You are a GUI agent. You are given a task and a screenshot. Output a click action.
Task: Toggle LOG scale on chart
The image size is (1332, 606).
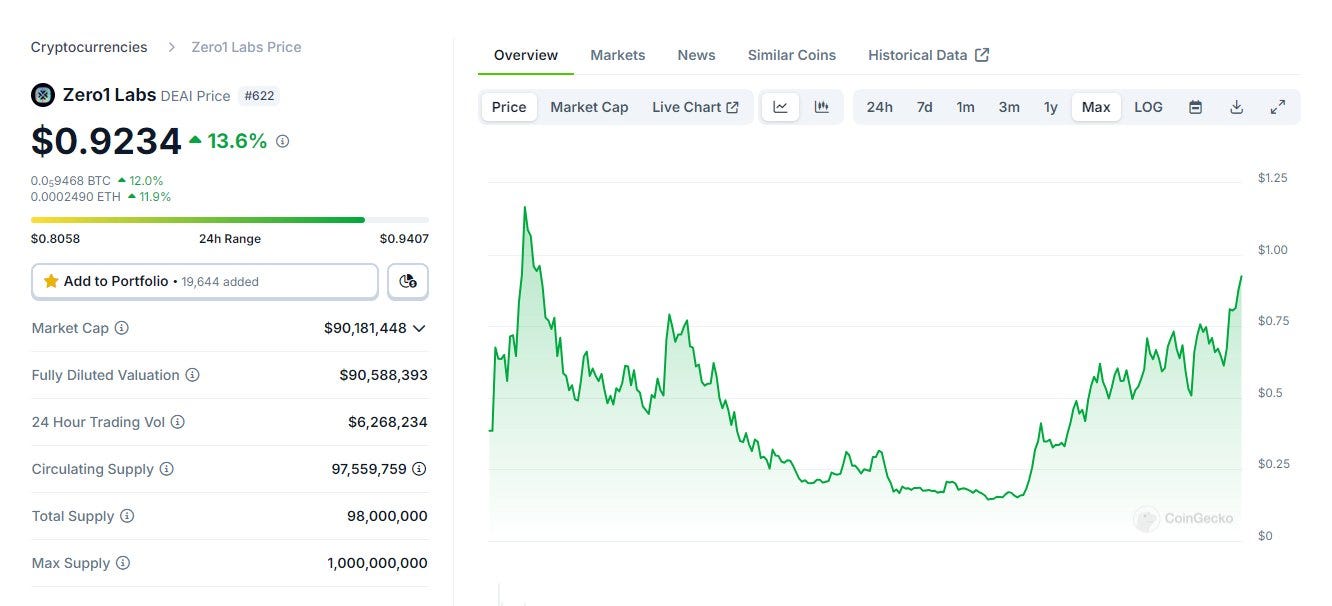(1148, 107)
